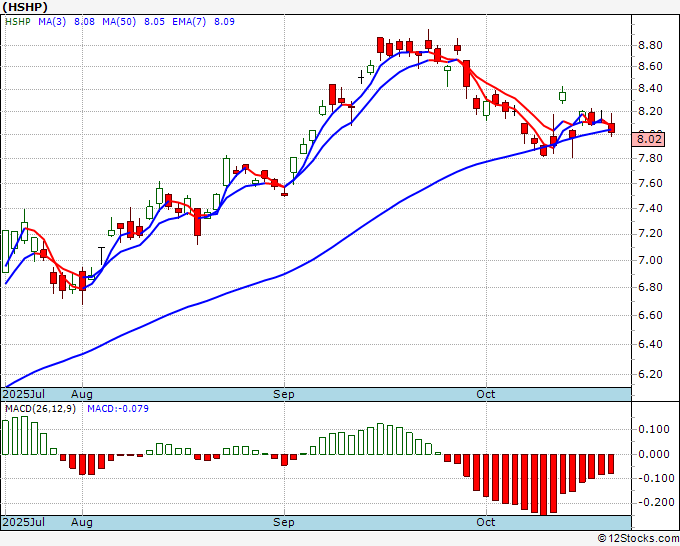Click the MA(3) value 8.08

(84, 22)
